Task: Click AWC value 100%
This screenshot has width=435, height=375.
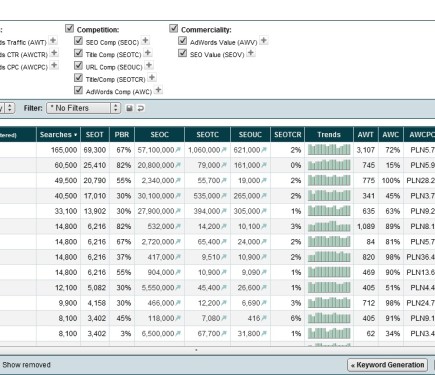Action: (391, 181)
